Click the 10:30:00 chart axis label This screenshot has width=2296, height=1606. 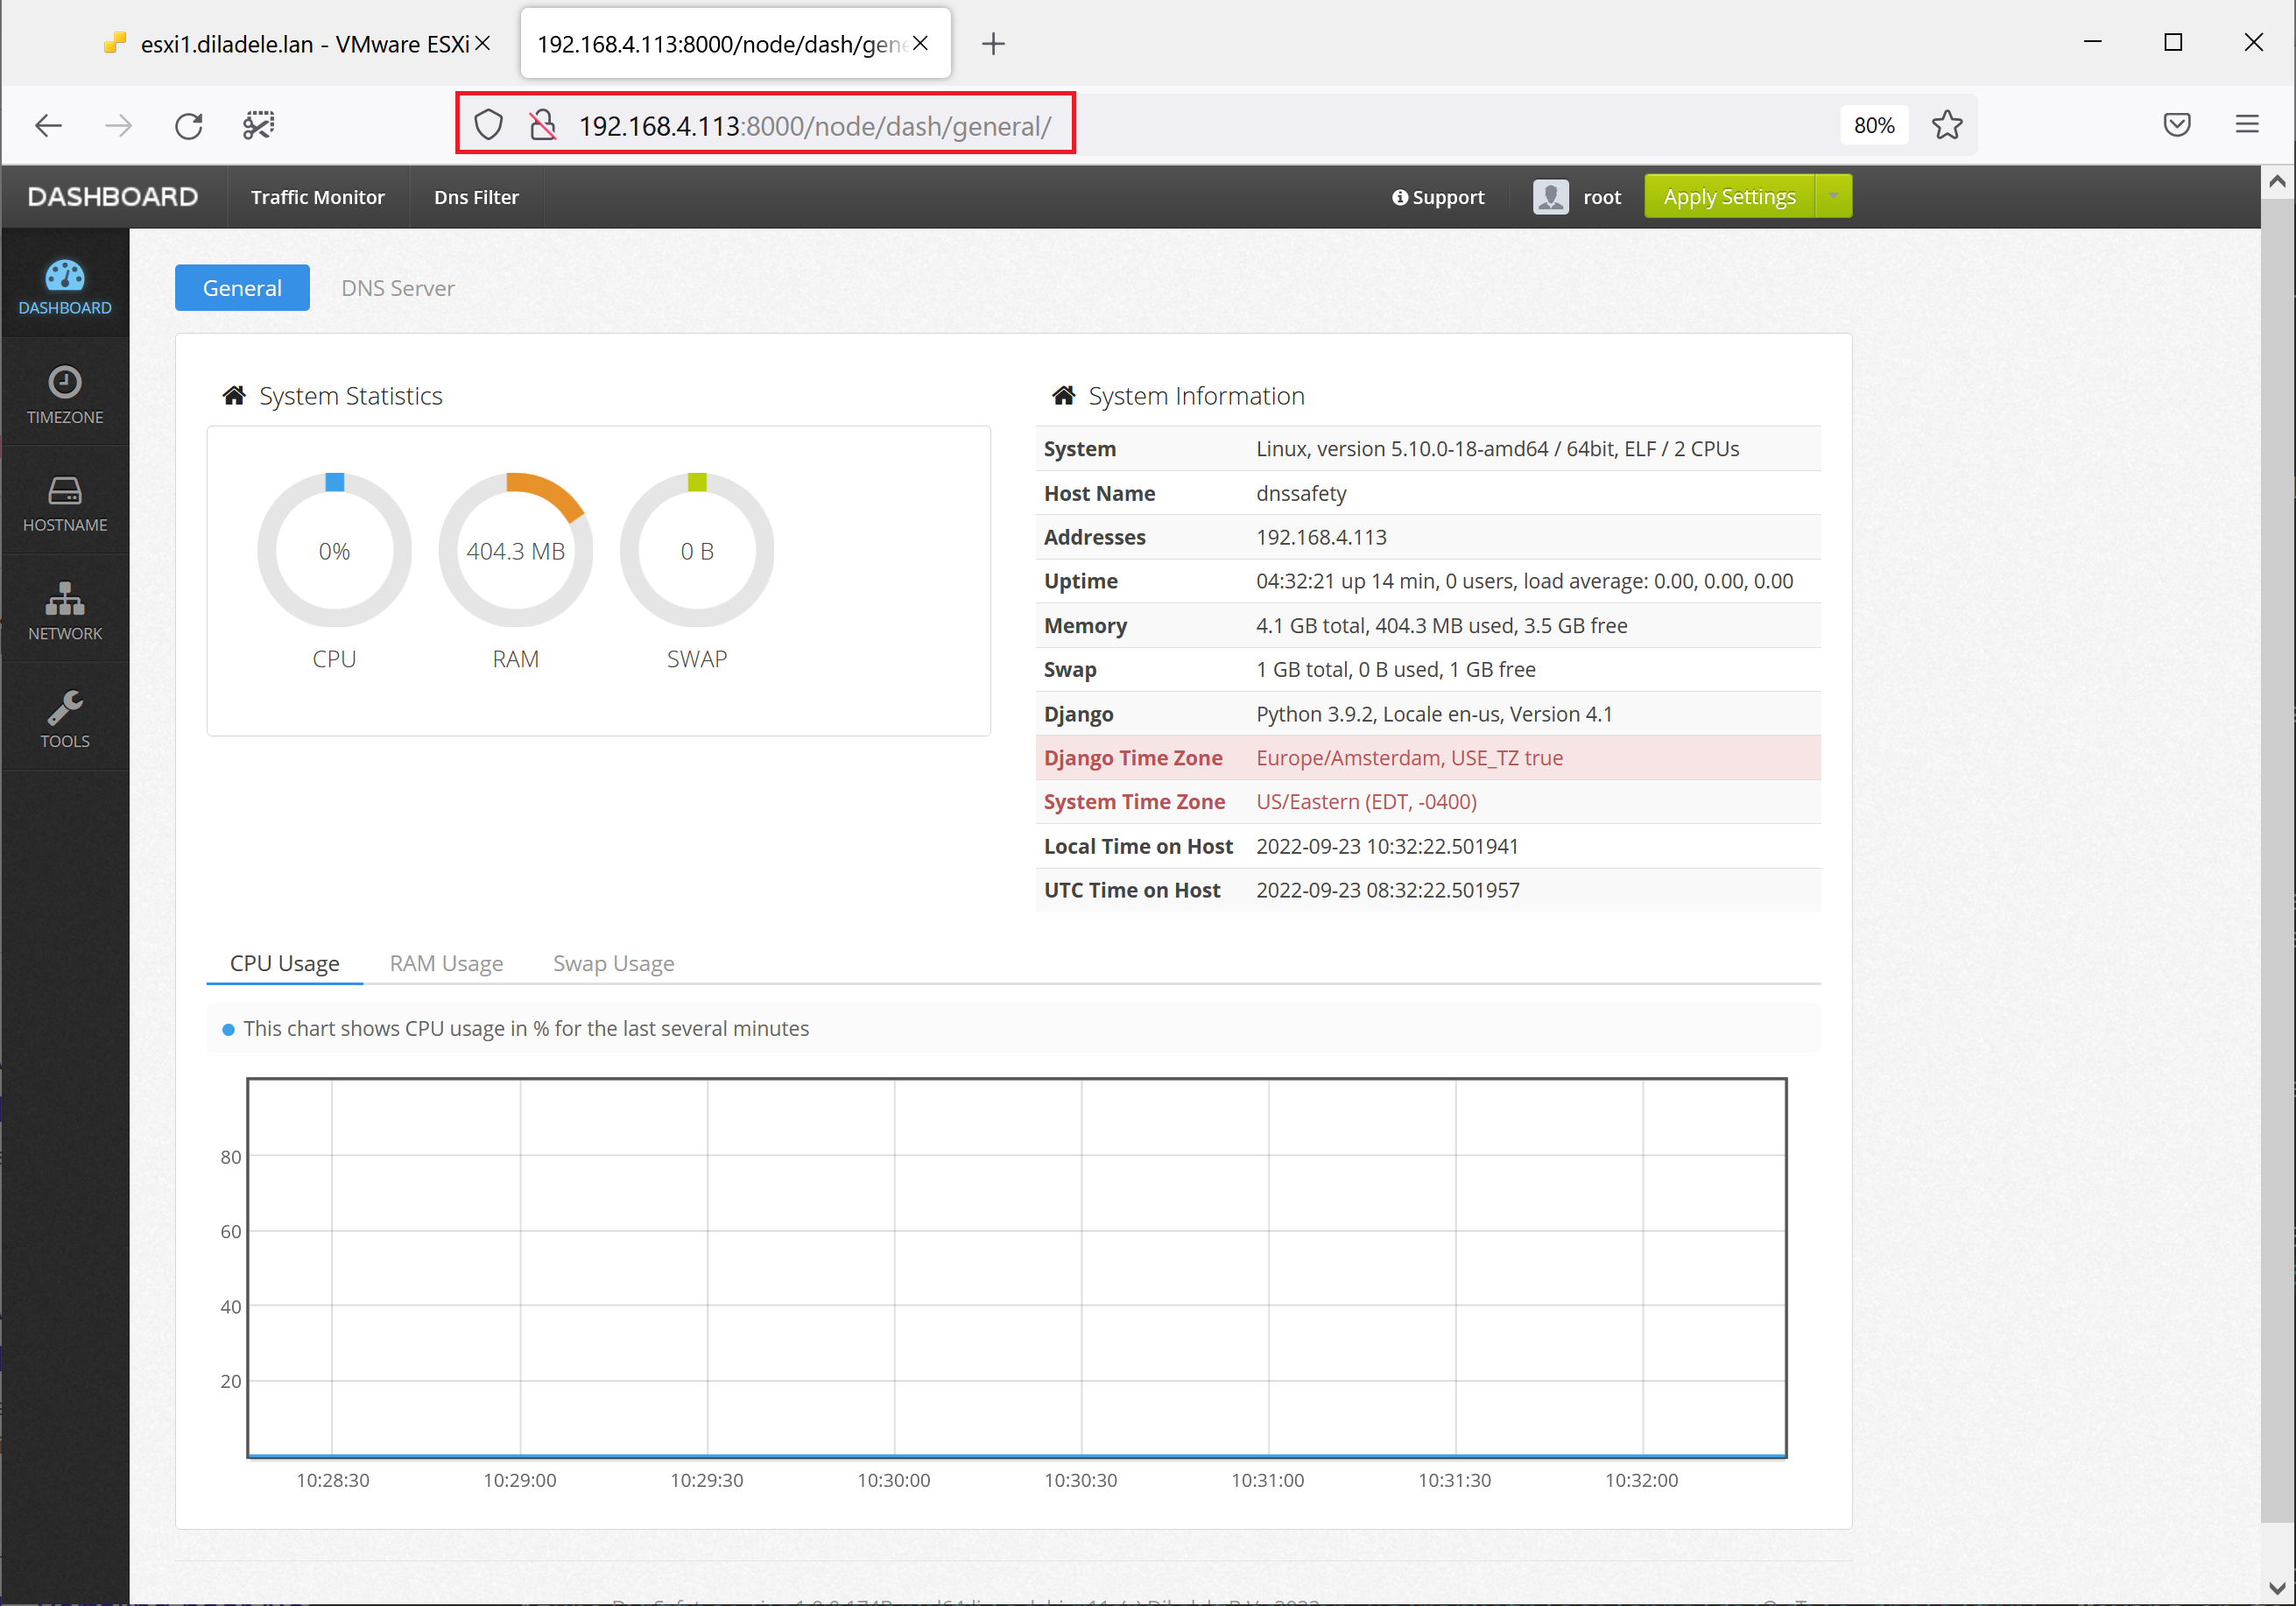click(x=893, y=1480)
